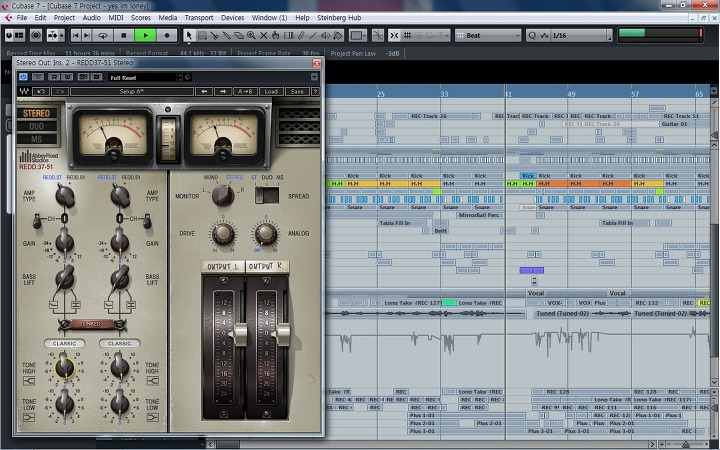Load previous Waves preset with left arrow

204,91
